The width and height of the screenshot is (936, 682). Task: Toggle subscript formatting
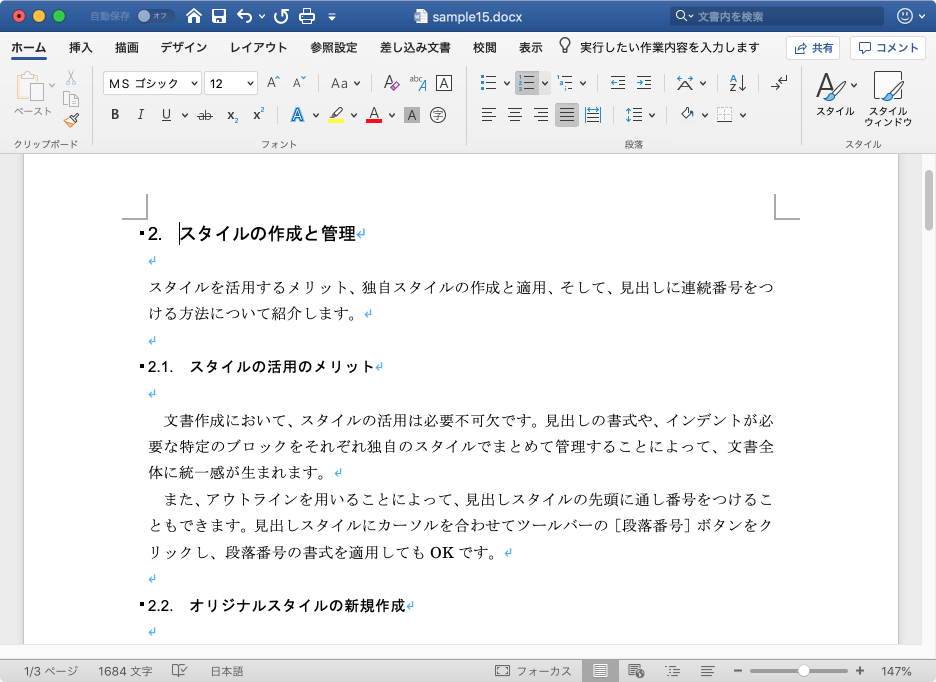click(232, 115)
